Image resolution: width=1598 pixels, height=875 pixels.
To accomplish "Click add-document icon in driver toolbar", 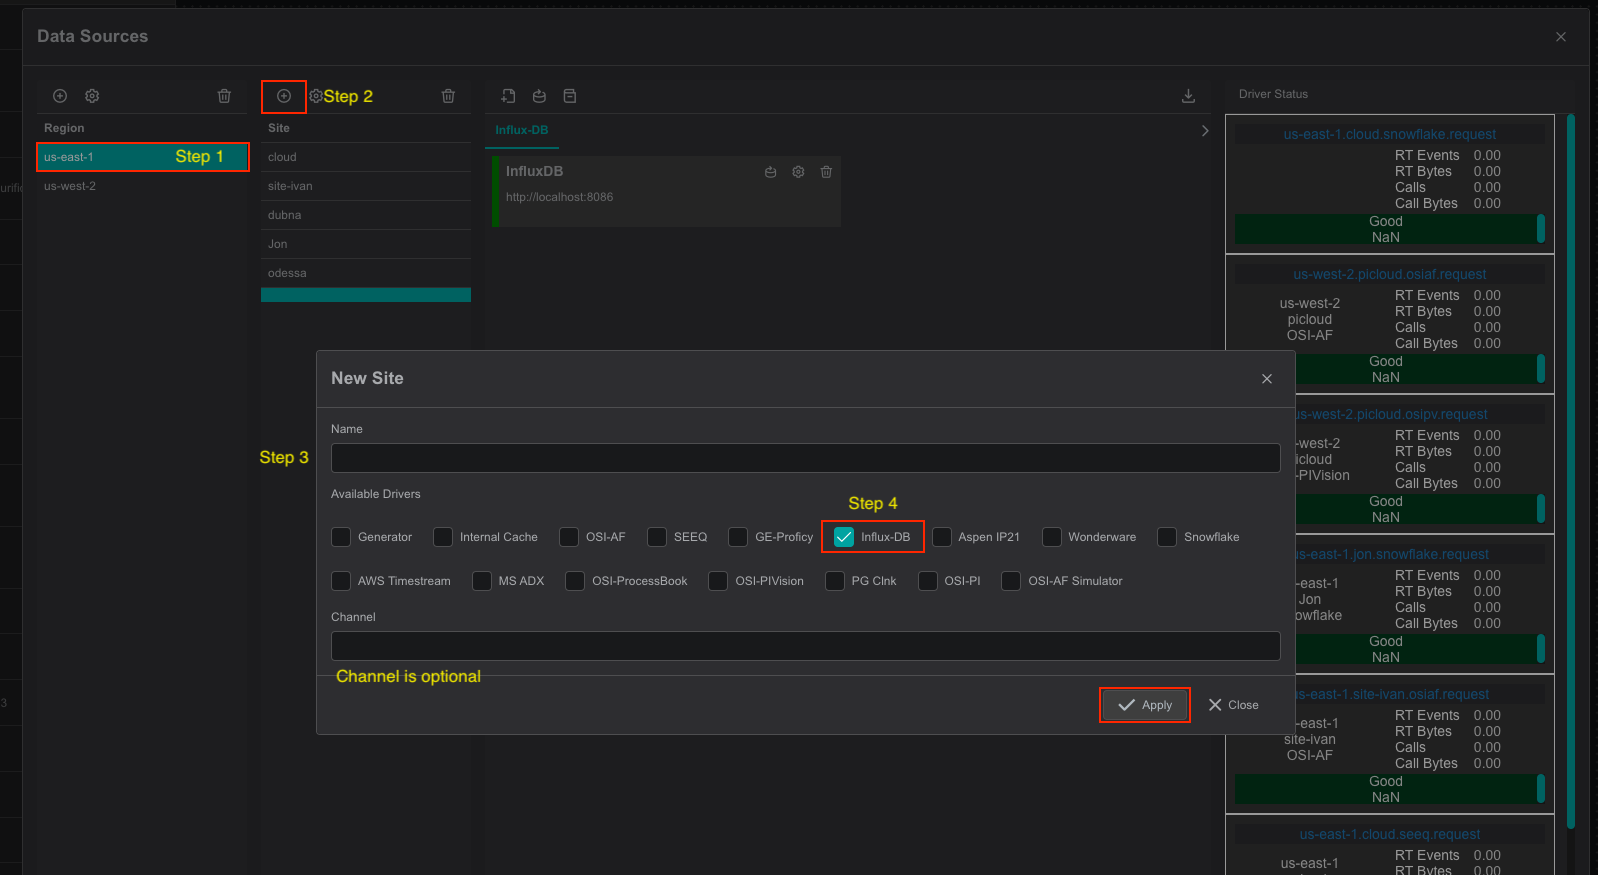I will [508, 96].
